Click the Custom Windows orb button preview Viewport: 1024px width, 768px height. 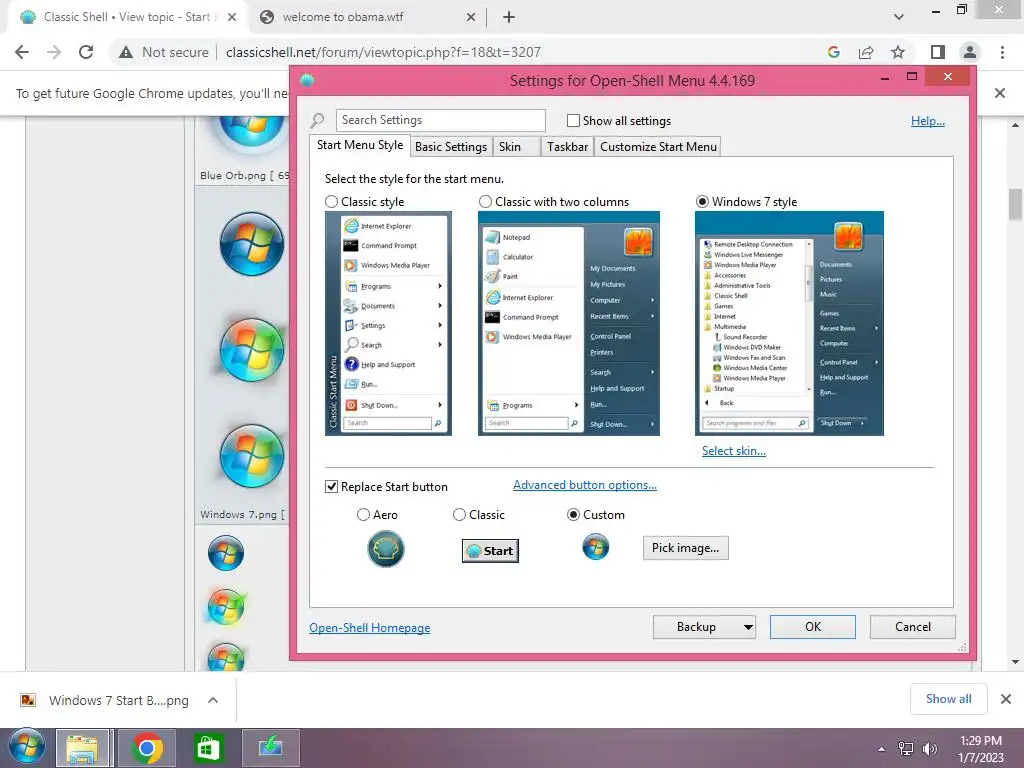pyautogui.click(x=596, y=547)
